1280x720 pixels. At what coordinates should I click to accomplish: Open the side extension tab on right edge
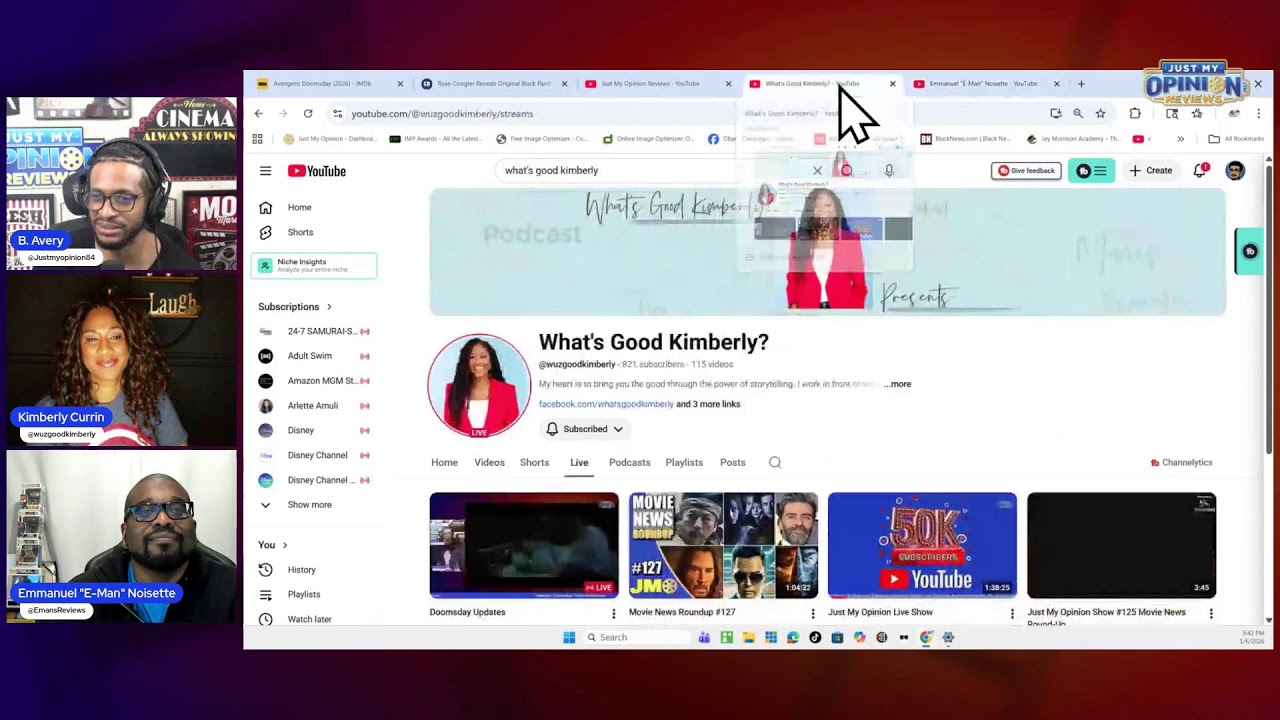(1249, 252)
